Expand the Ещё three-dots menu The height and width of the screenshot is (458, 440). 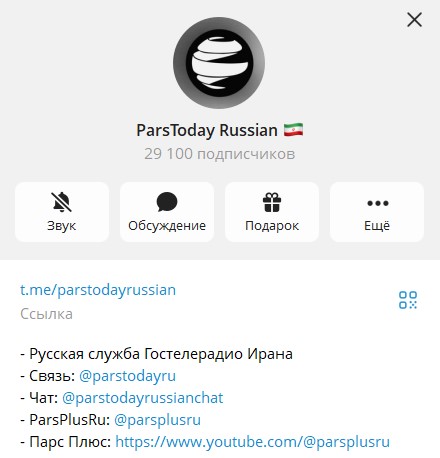click(377, 203)
